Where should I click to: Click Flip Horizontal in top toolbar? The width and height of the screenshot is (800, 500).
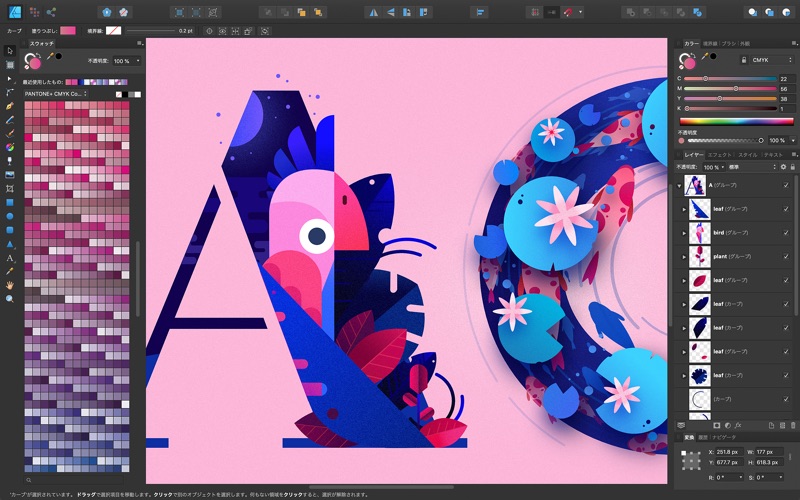pyautogui.click(x=374, y=12)
